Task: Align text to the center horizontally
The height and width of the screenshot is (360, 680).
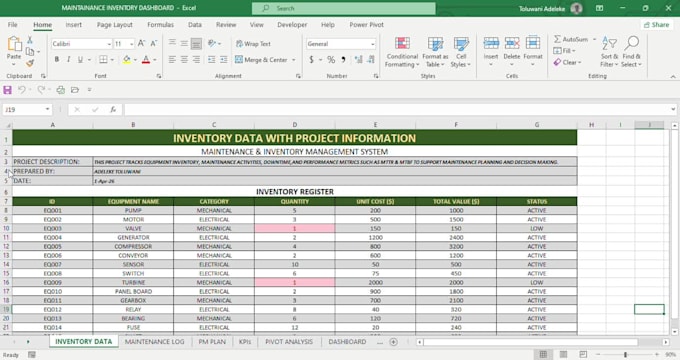Action: (x=184, y=59)
